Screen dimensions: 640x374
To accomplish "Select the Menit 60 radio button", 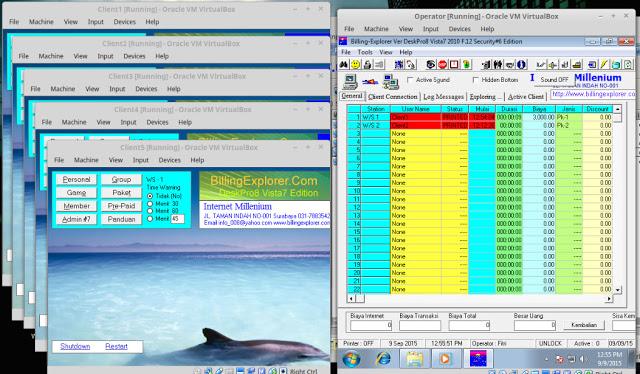I will coord(150,211).
